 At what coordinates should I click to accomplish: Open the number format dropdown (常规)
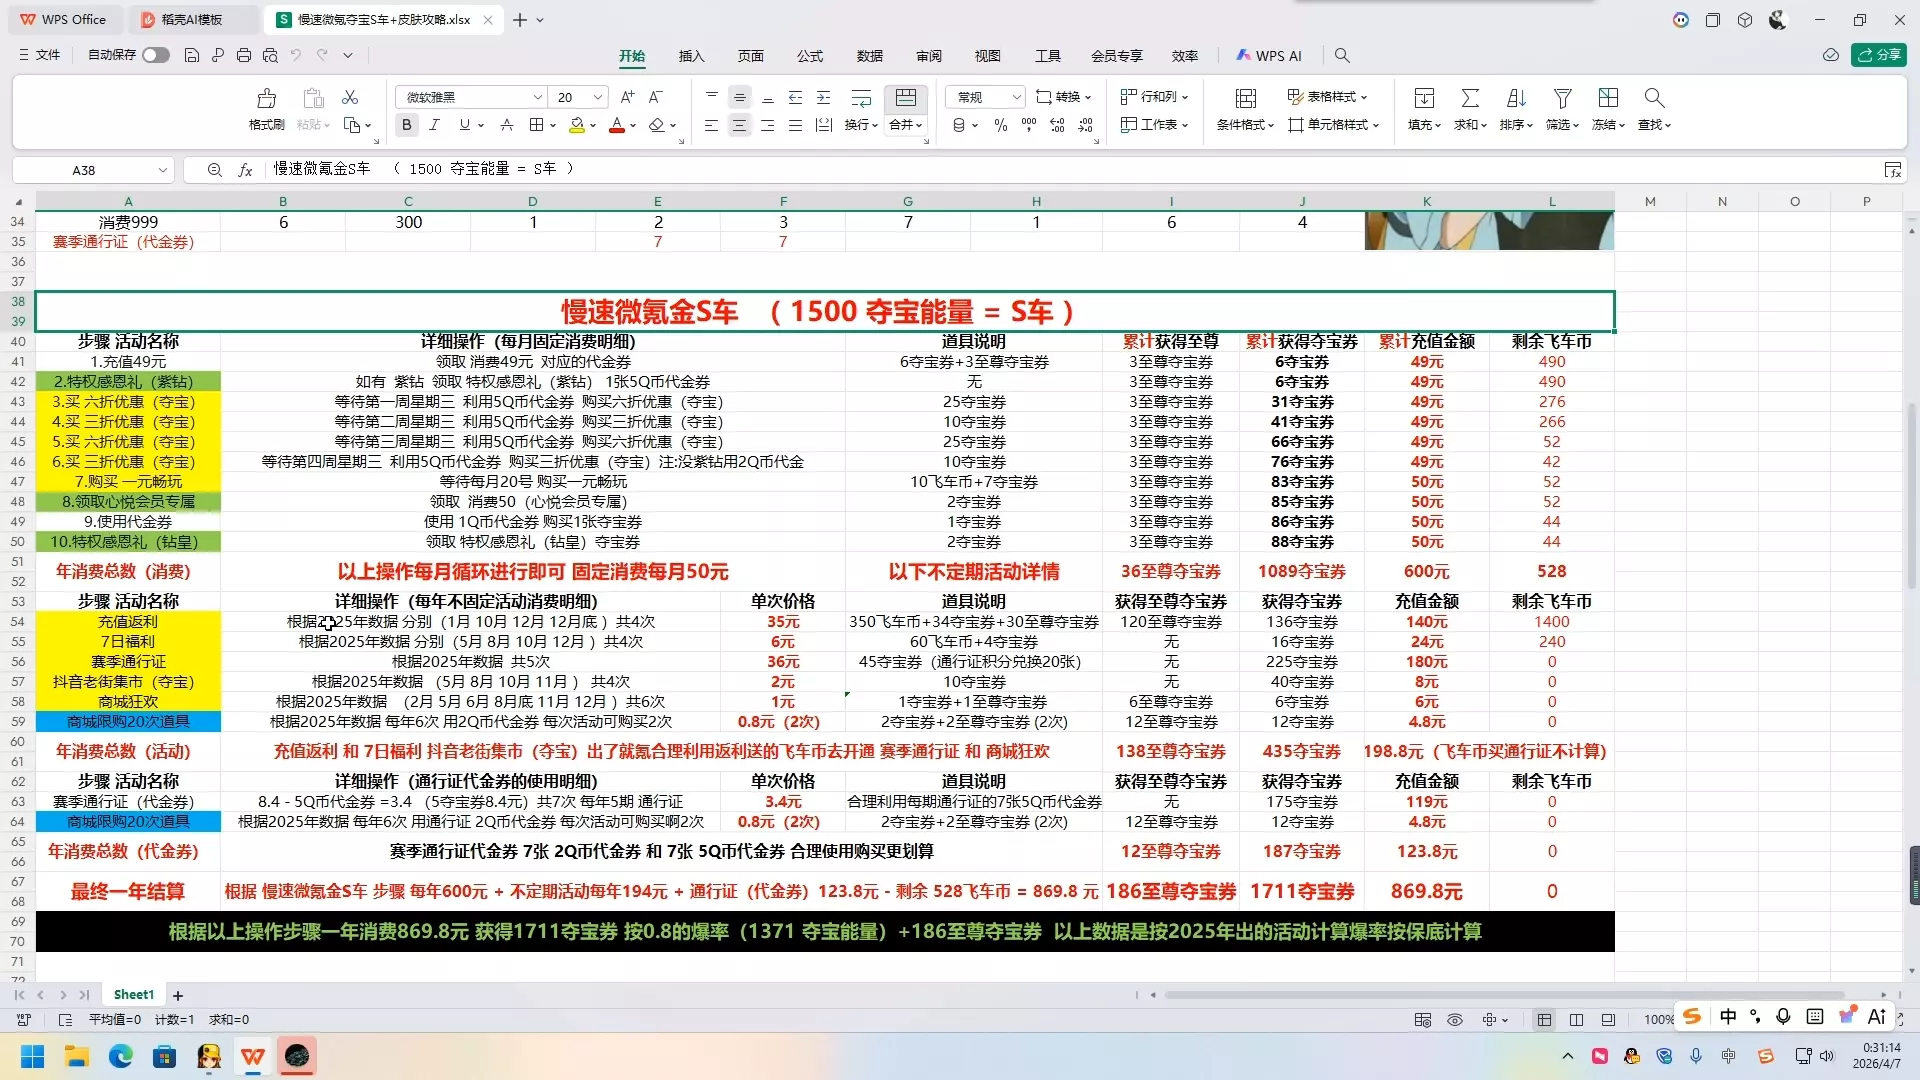(x=1016, y=97)
